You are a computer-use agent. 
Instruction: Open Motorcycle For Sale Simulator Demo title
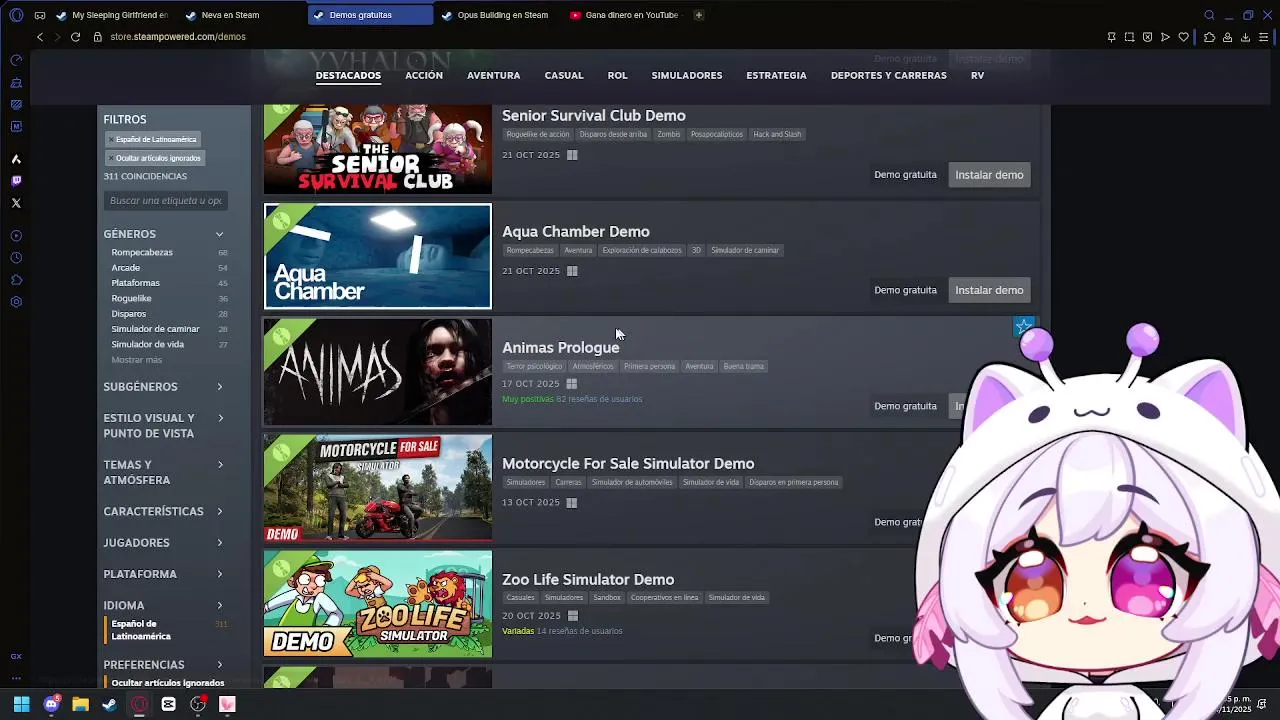coord(628,464)
